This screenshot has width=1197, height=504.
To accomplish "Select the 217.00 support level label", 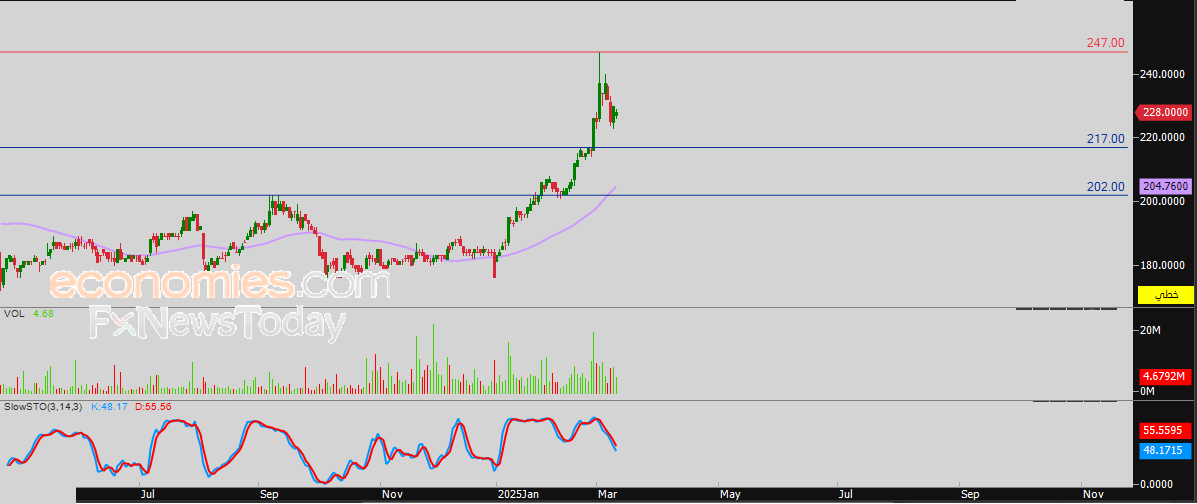I will pyautogui.click(x=1105, y=139).
